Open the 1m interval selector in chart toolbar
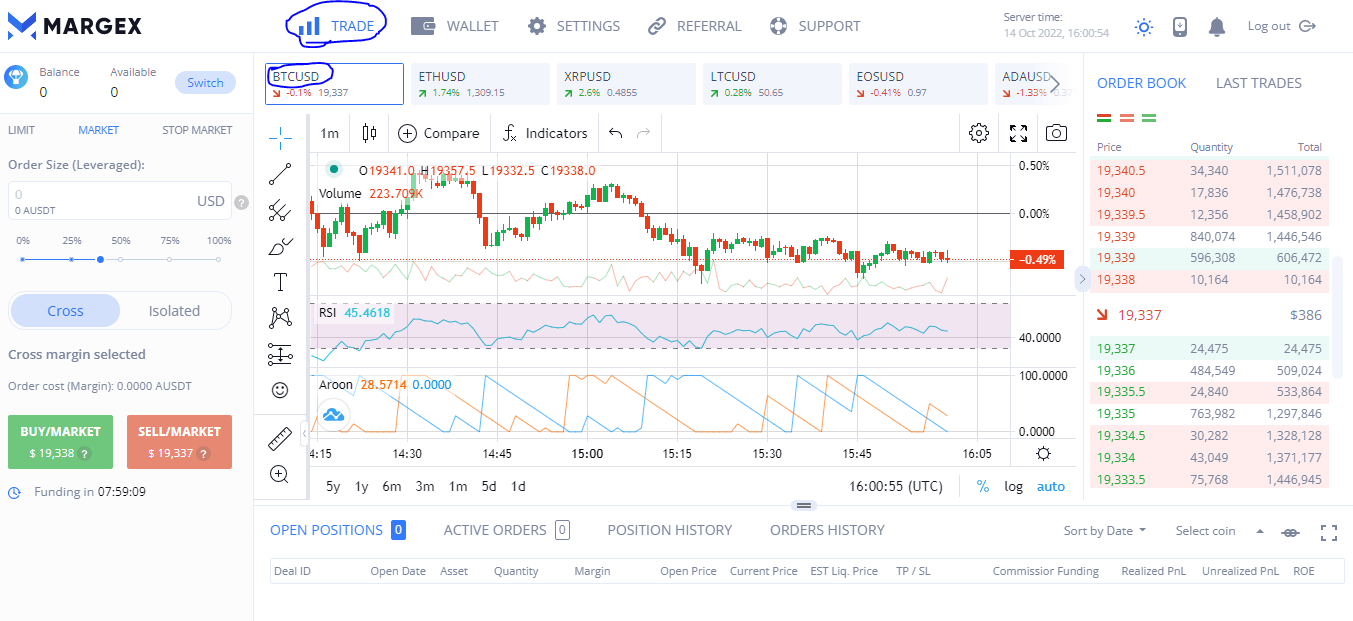1353x621 pixels. [330, 133]
